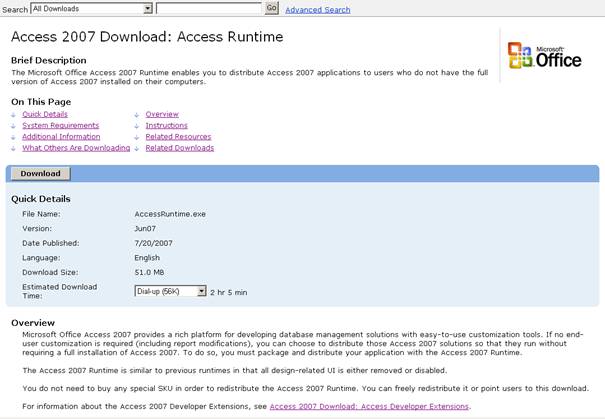Click the down arrow beside What Others Are Downloading

pos(14,149)
